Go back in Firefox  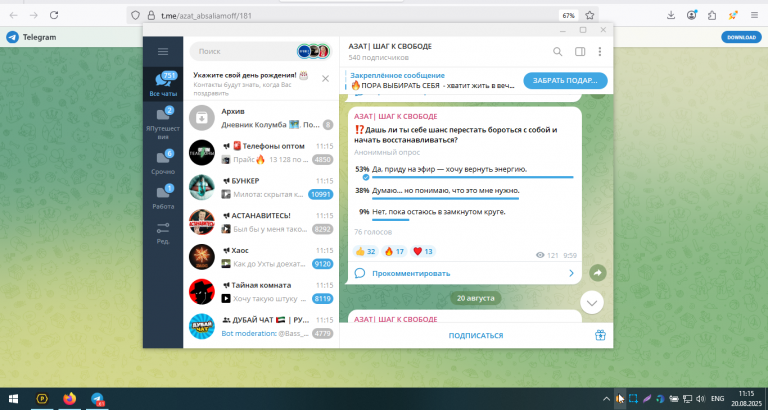[x=13, y=15]
